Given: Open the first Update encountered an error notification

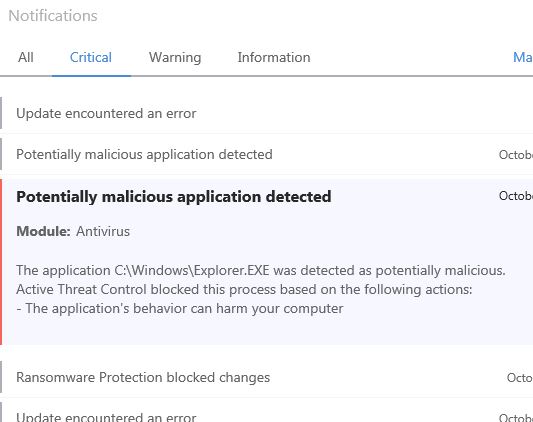Looking at the screenshot, I should [x=266, y=113].
